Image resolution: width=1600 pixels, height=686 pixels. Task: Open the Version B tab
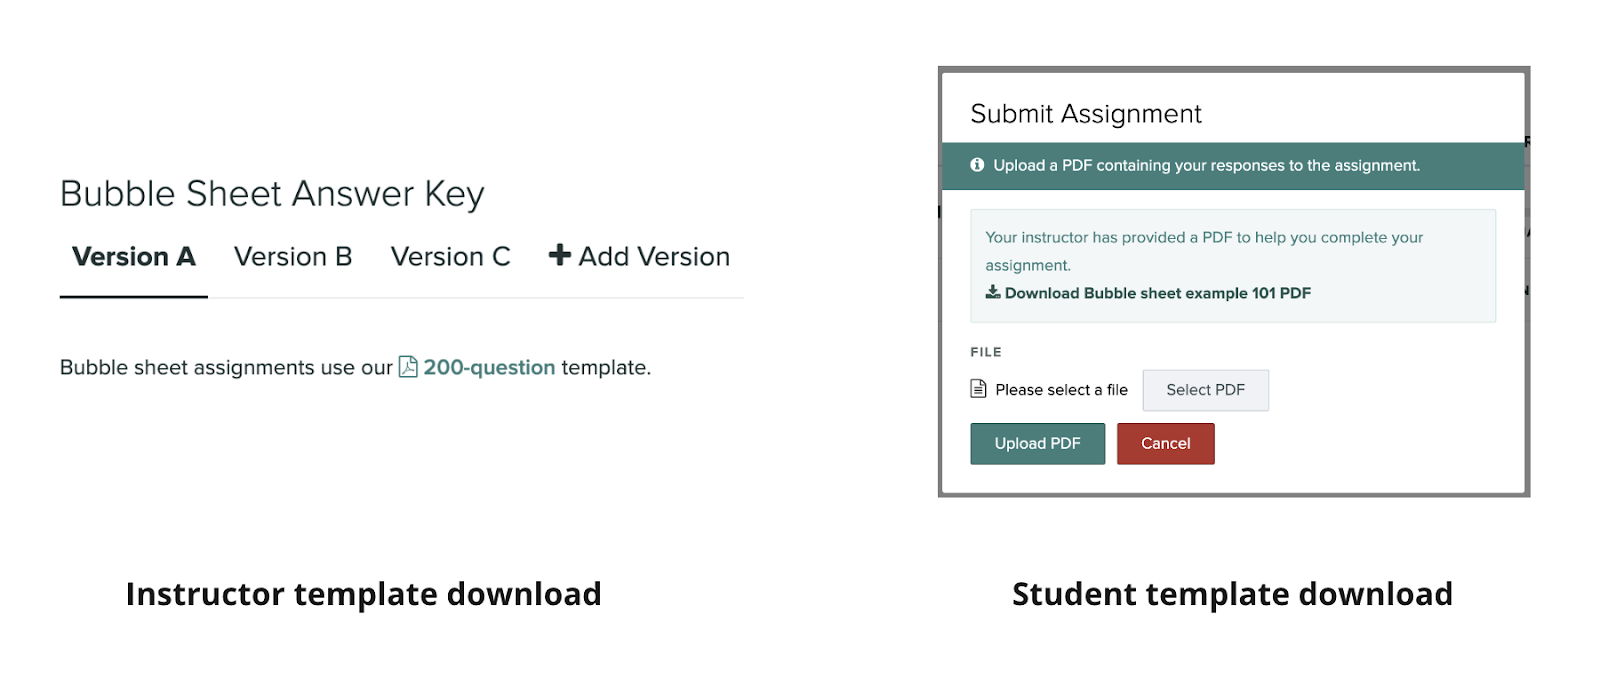coord(293,257)
